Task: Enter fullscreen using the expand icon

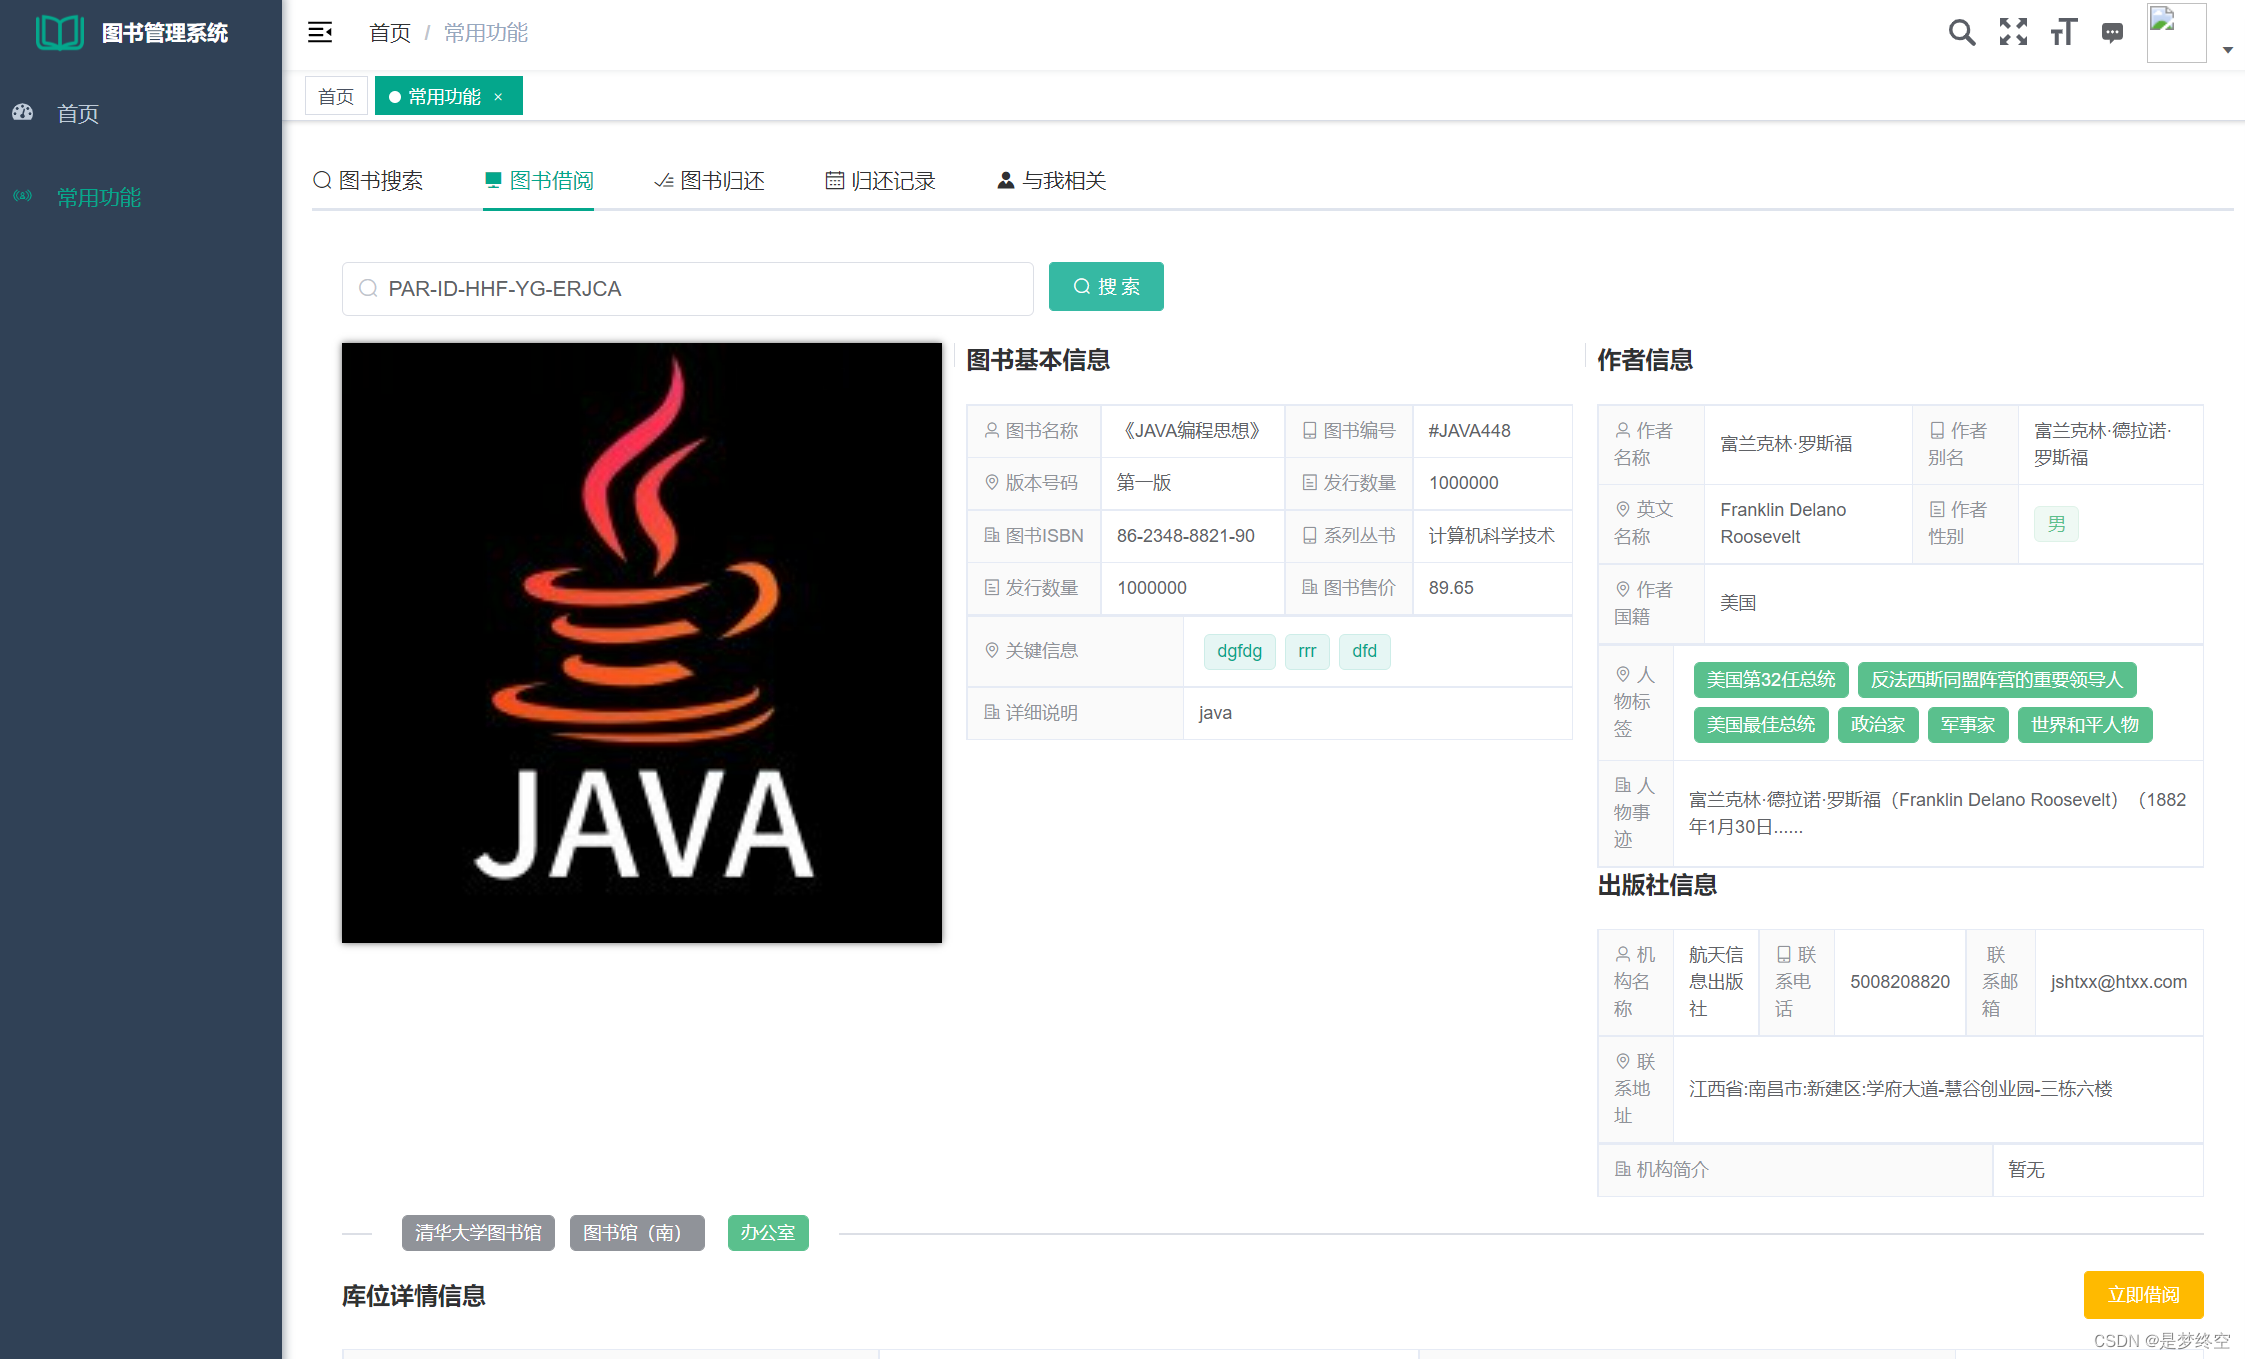Action: point(2013,33)
